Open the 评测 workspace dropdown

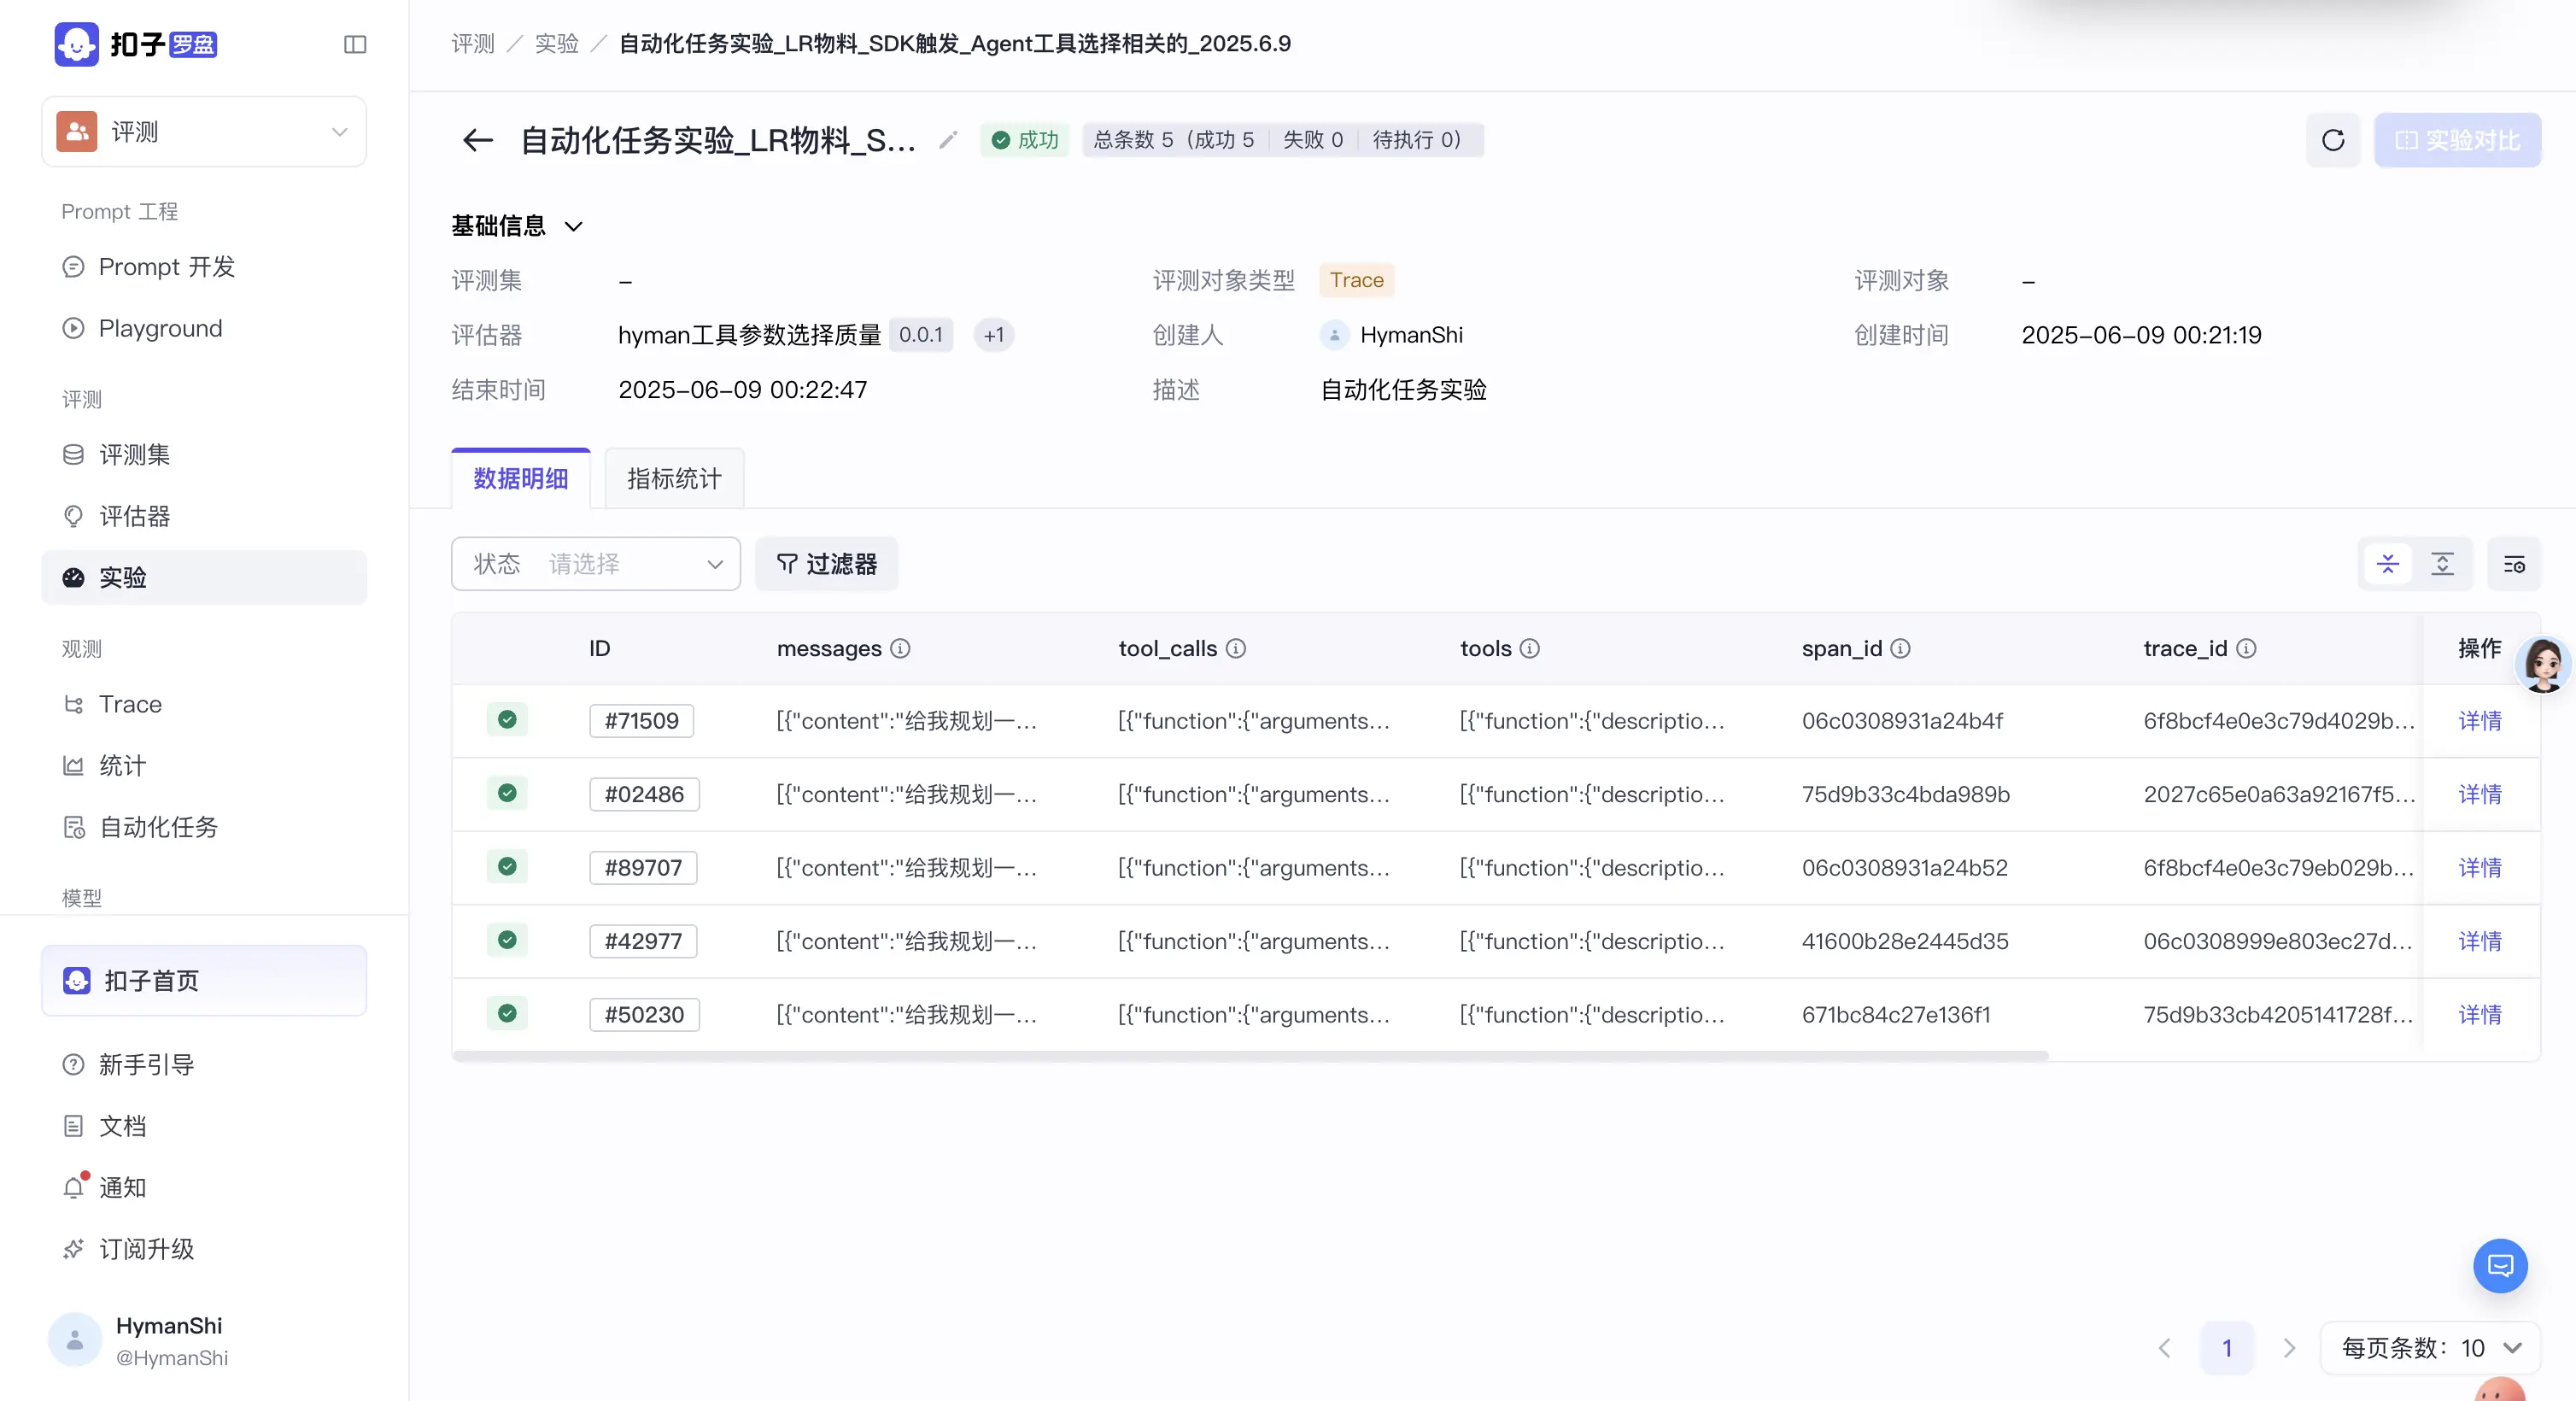pos(204,132)
